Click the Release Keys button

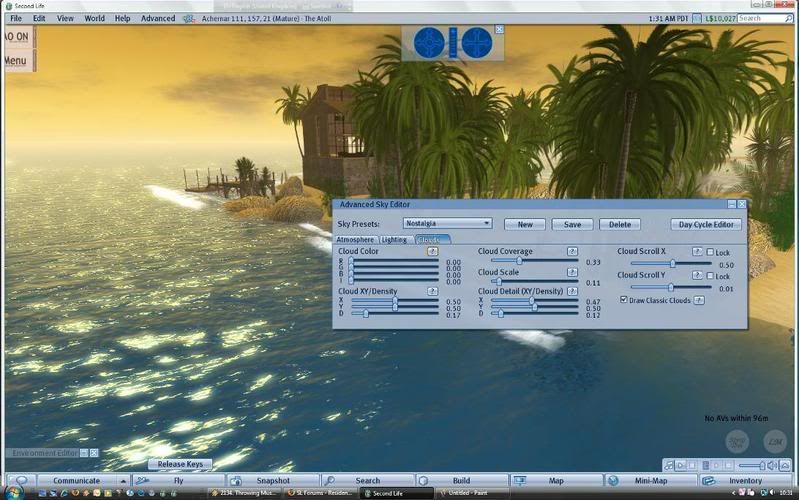(180, 464)
